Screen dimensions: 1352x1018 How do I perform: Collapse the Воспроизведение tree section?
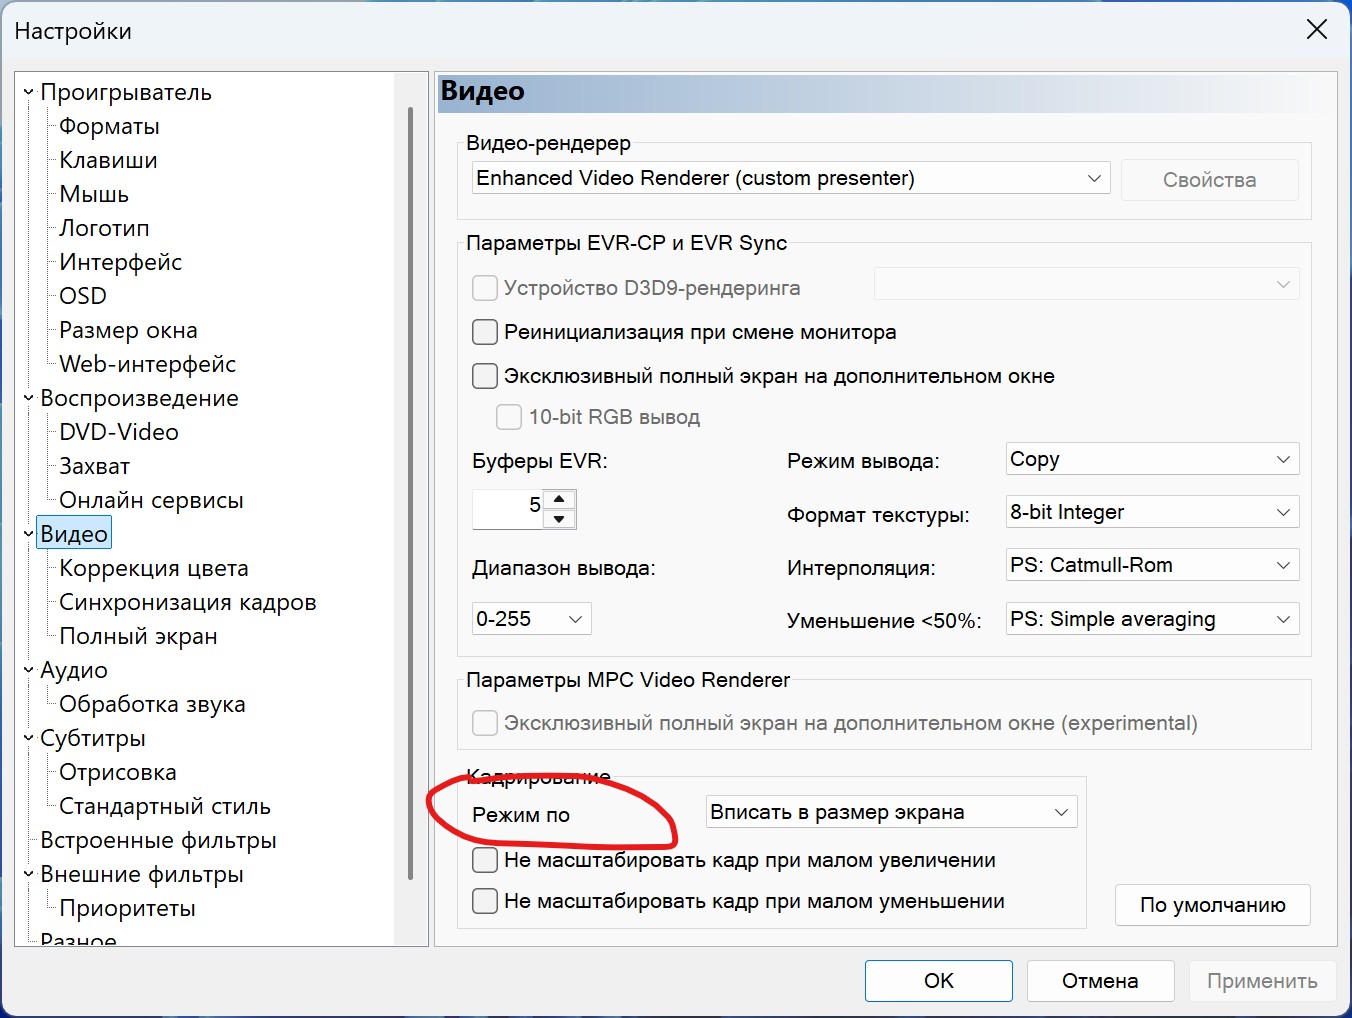coord(28,398)
